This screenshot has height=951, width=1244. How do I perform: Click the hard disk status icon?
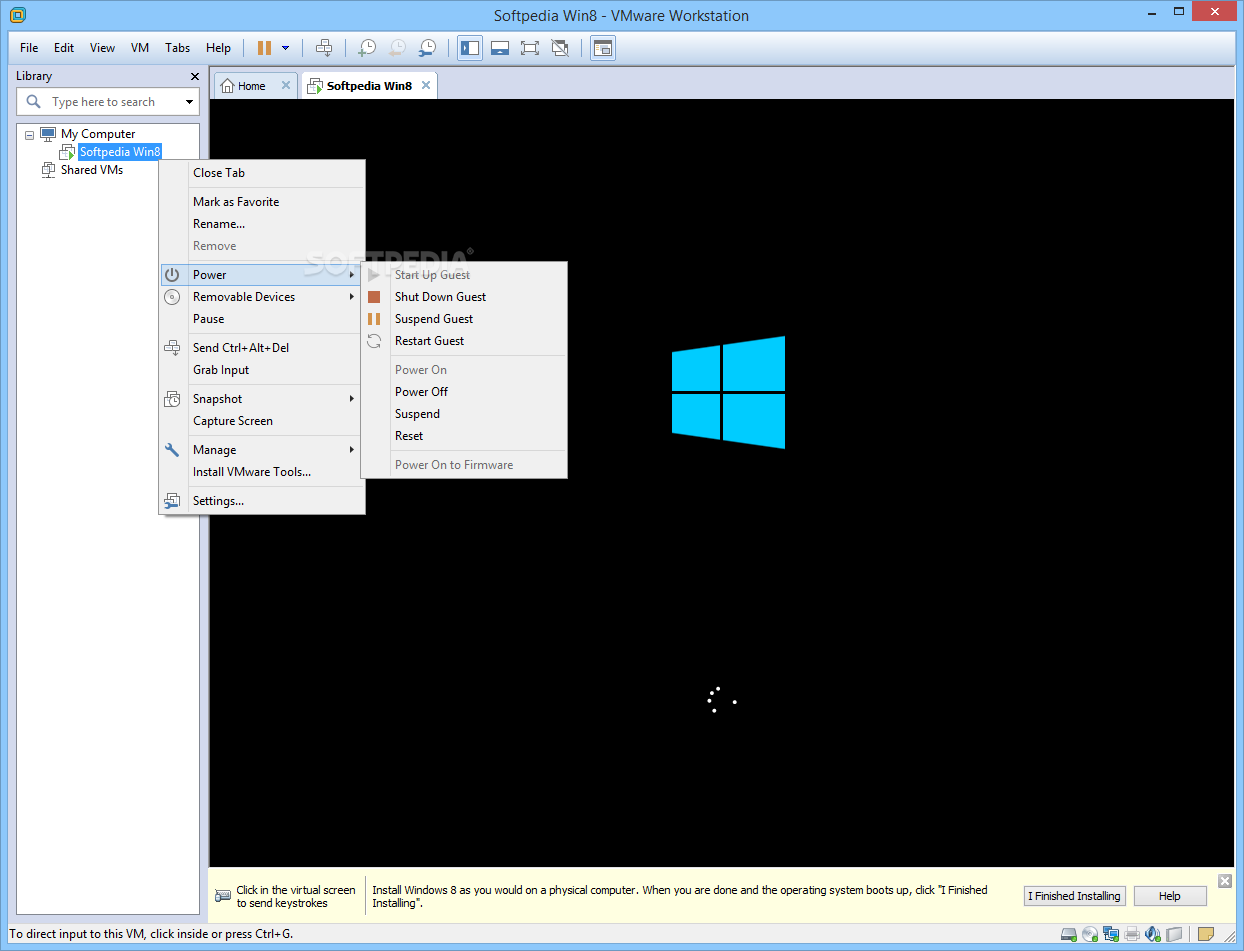click(x=1069, y=934)
